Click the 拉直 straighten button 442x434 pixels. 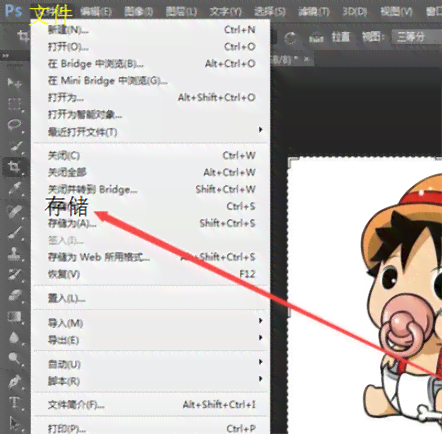[340, 37]
